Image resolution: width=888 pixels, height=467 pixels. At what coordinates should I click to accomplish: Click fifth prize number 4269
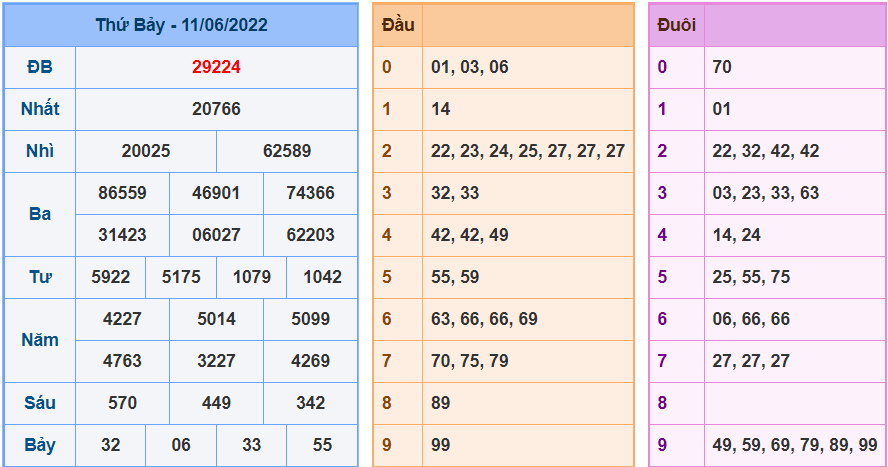click(x=310, y=361)
